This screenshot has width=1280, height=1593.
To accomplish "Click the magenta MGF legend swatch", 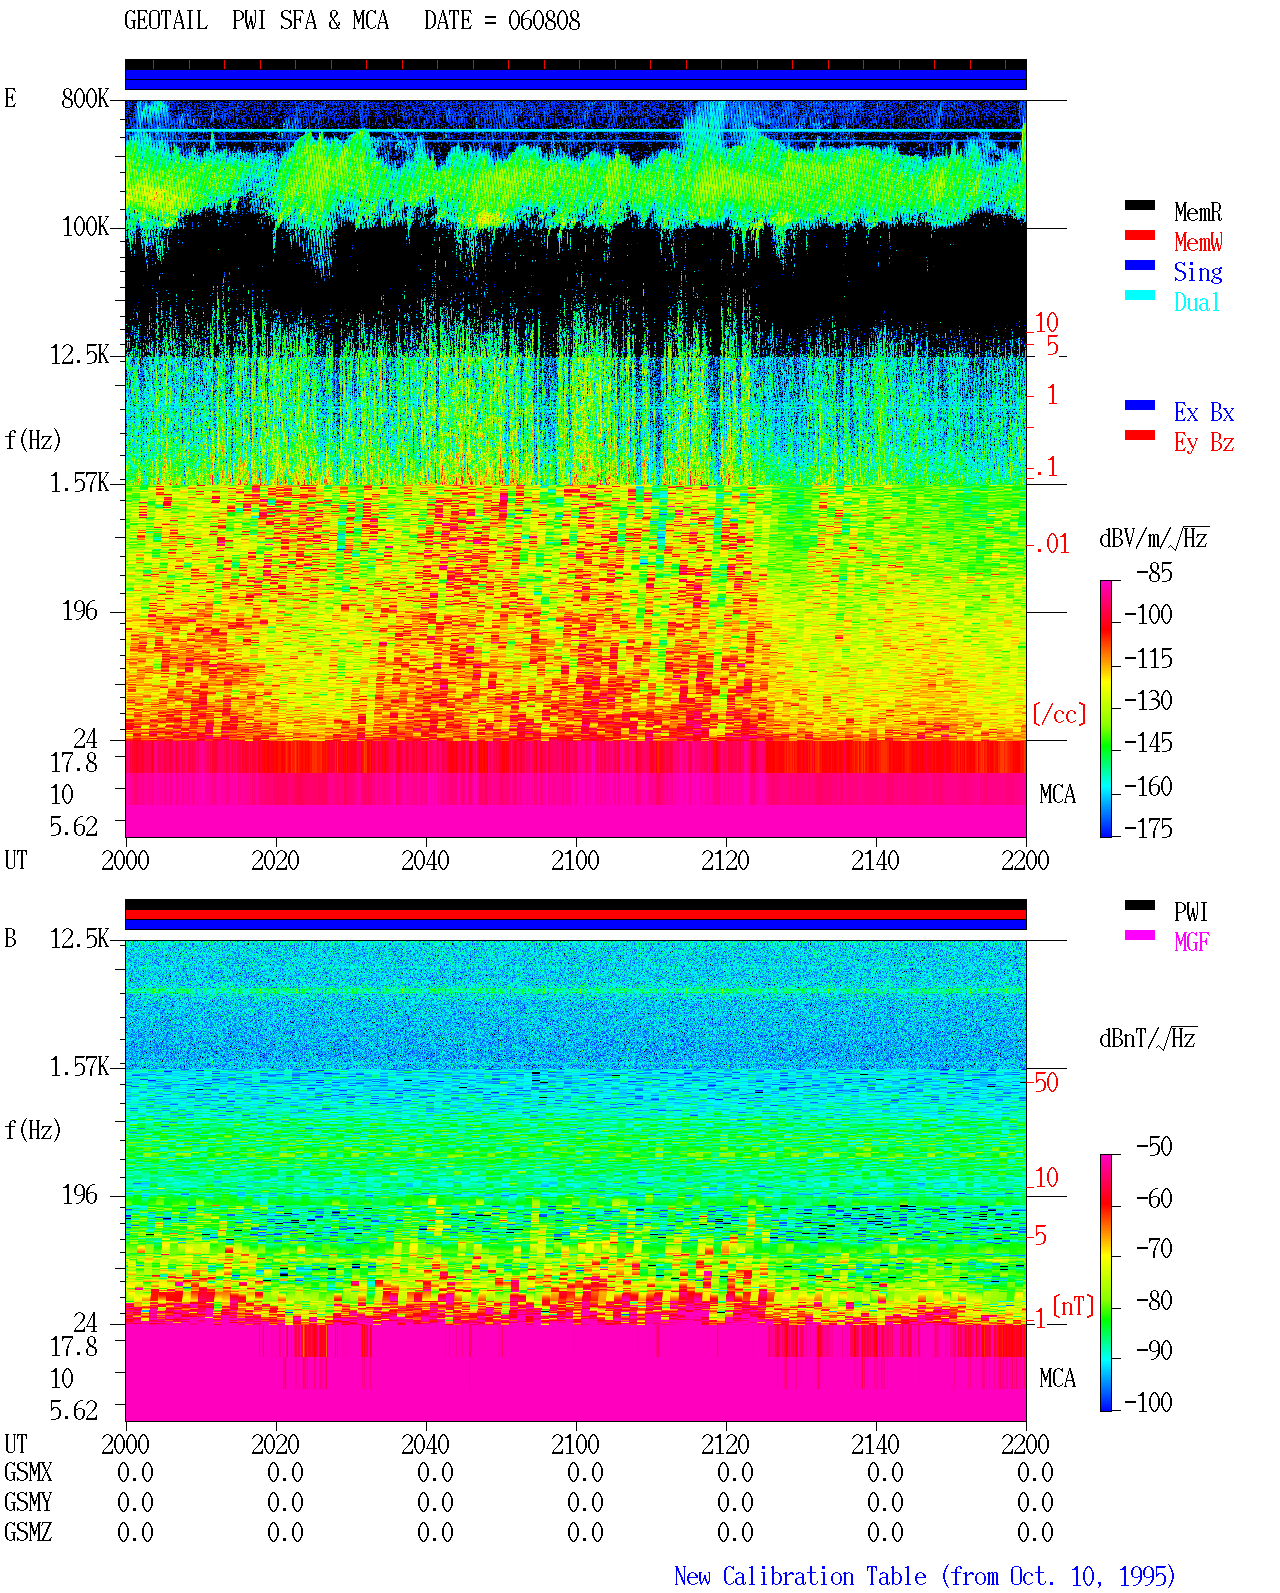I will pos(1140,936).
